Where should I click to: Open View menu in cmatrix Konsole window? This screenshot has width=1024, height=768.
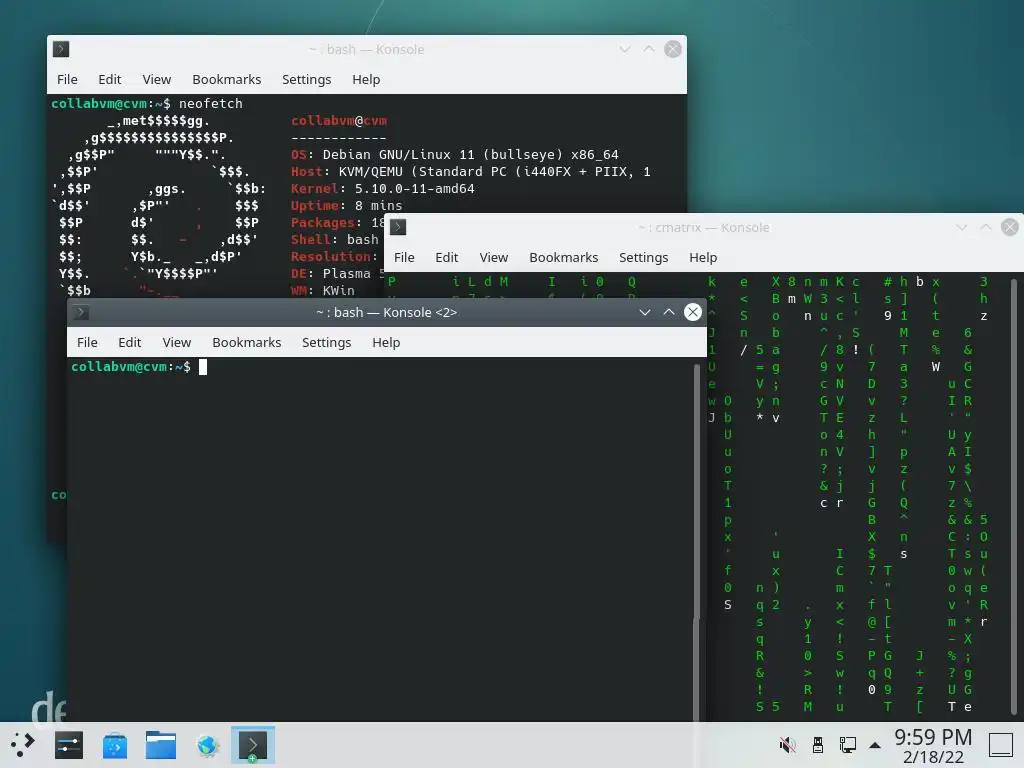(494, 257)
